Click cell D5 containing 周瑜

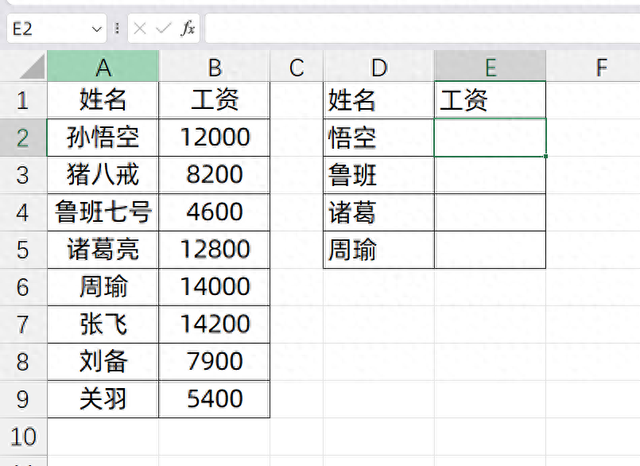click(379, 250)
